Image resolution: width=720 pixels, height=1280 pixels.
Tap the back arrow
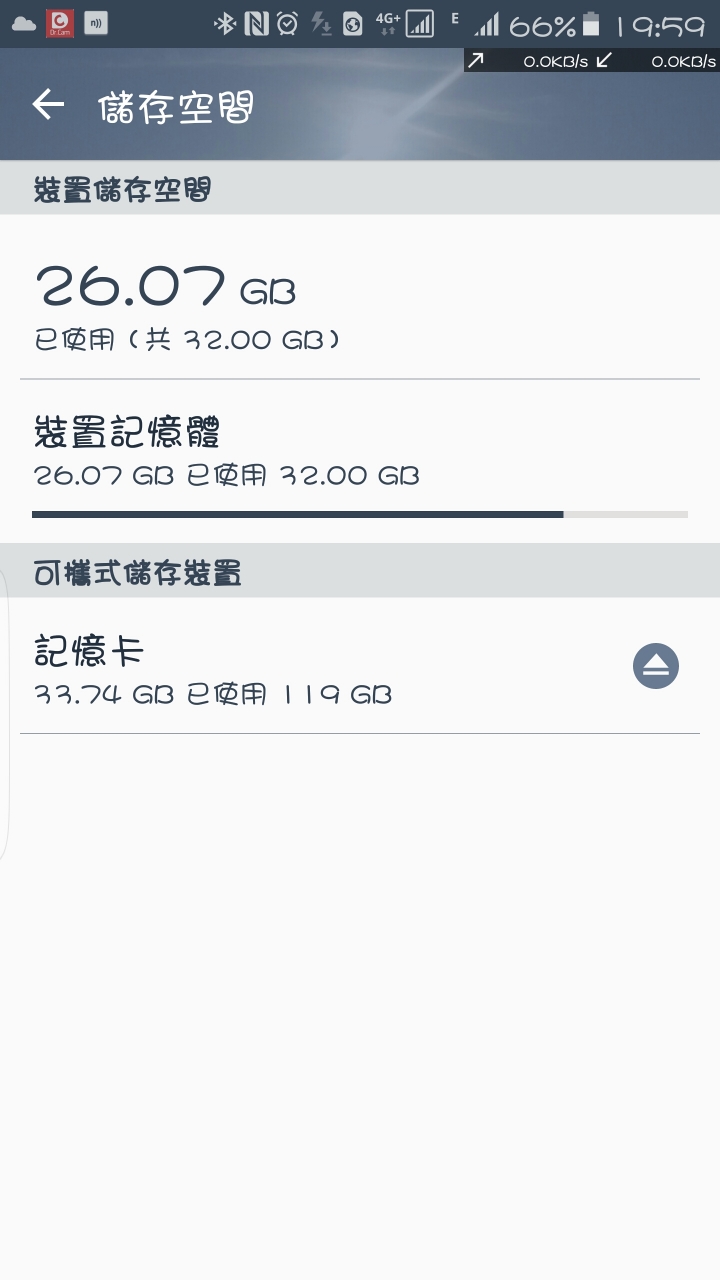point(48,105)
